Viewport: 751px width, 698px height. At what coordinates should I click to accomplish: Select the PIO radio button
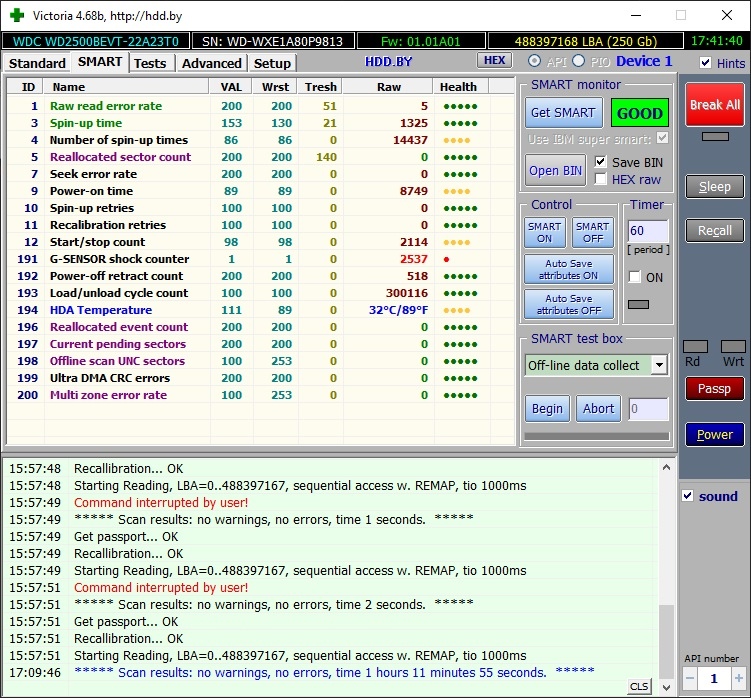point(578,62)
